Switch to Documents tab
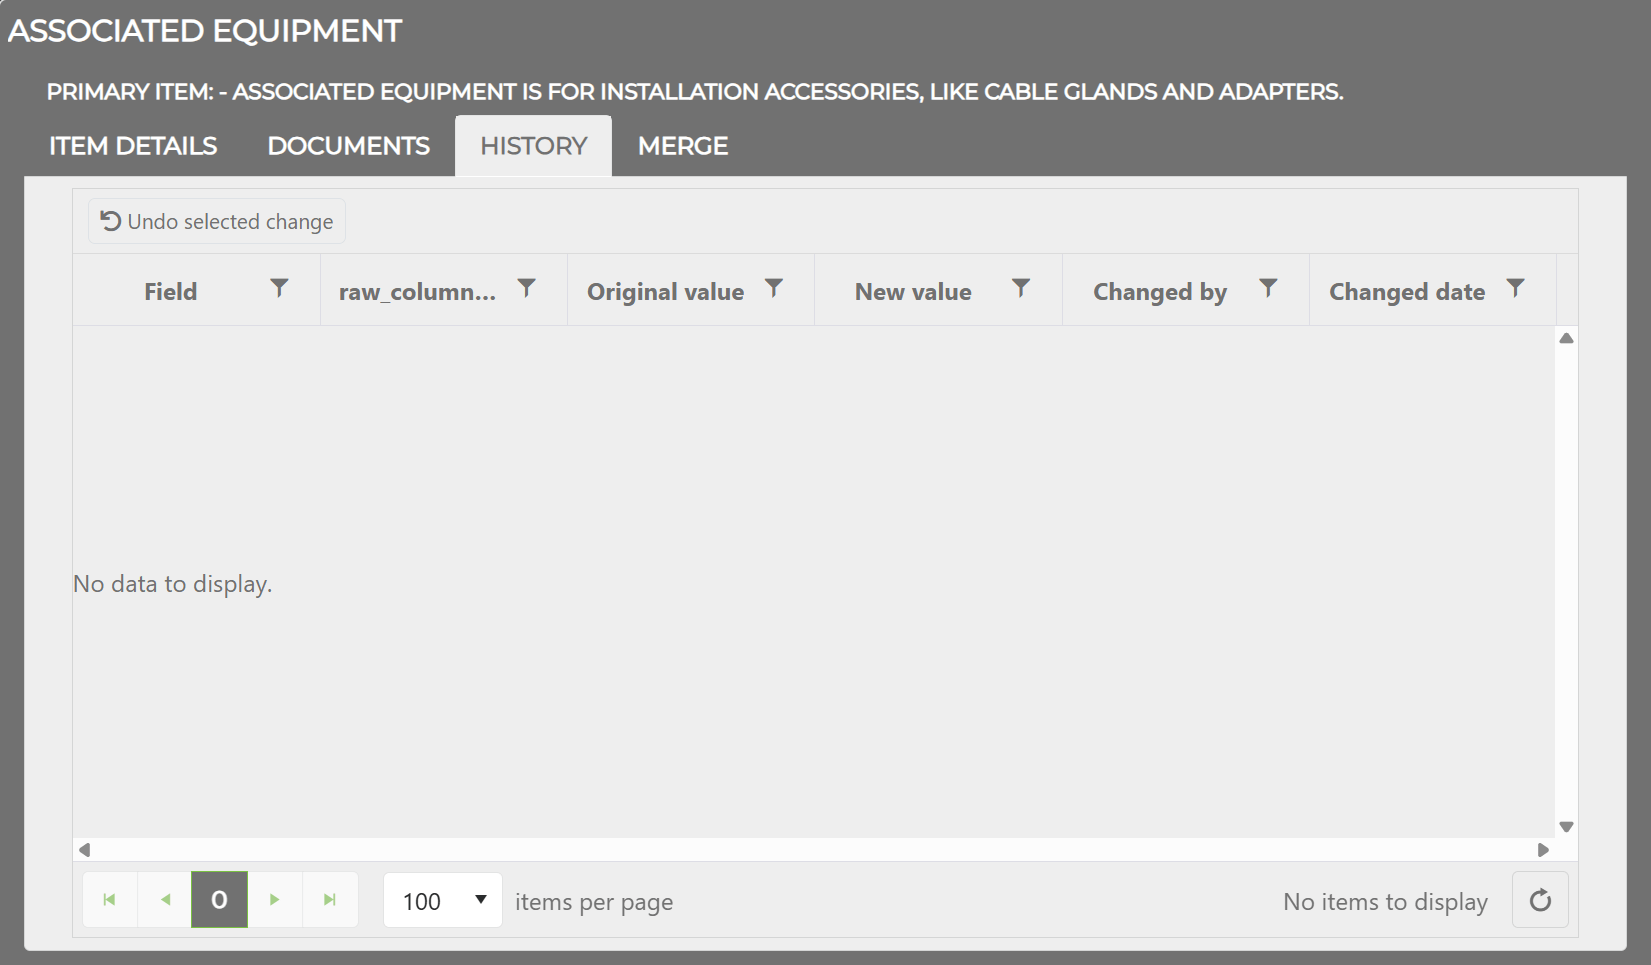Image resolution: width=1651 pixels, height=965 pixels. point(349,146)
